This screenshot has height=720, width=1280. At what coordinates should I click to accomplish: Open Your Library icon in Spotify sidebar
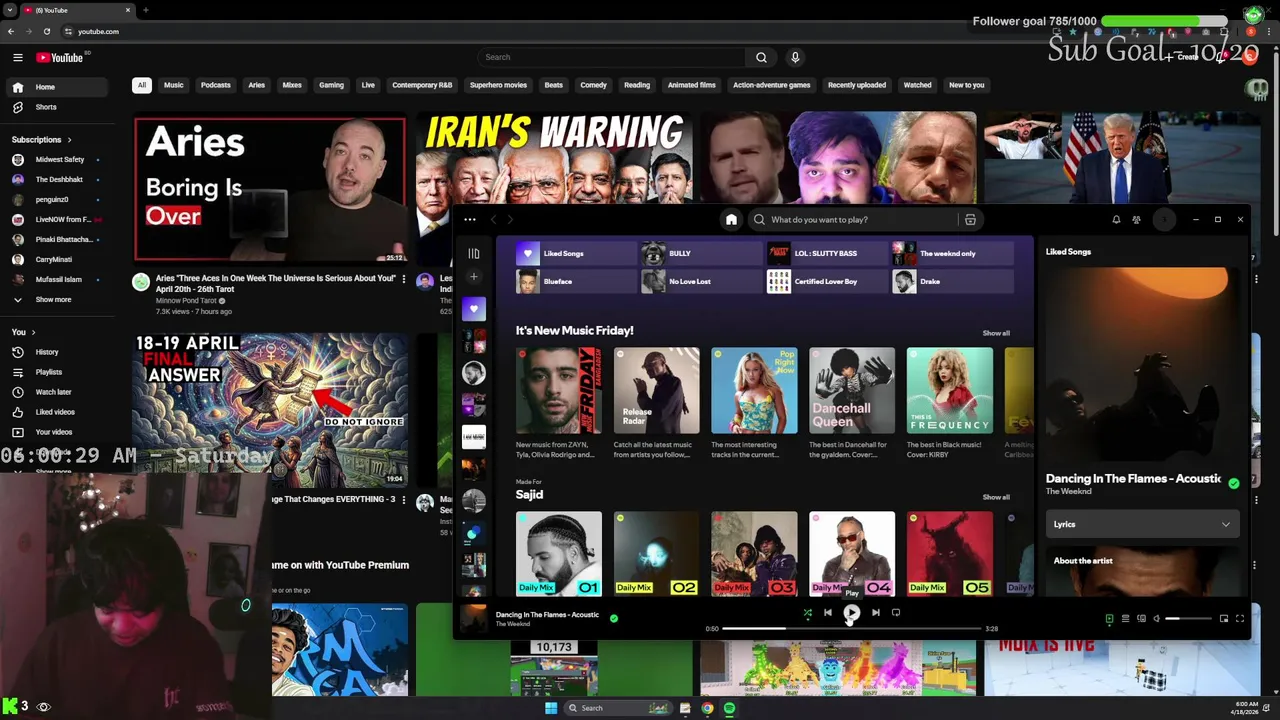coord(474,254)
